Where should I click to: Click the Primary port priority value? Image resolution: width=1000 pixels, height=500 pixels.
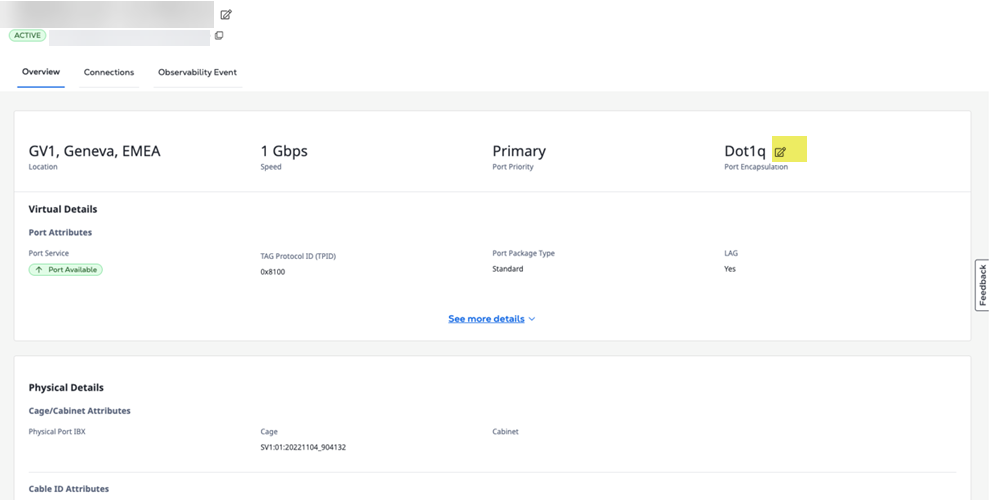tap(519, 151)
